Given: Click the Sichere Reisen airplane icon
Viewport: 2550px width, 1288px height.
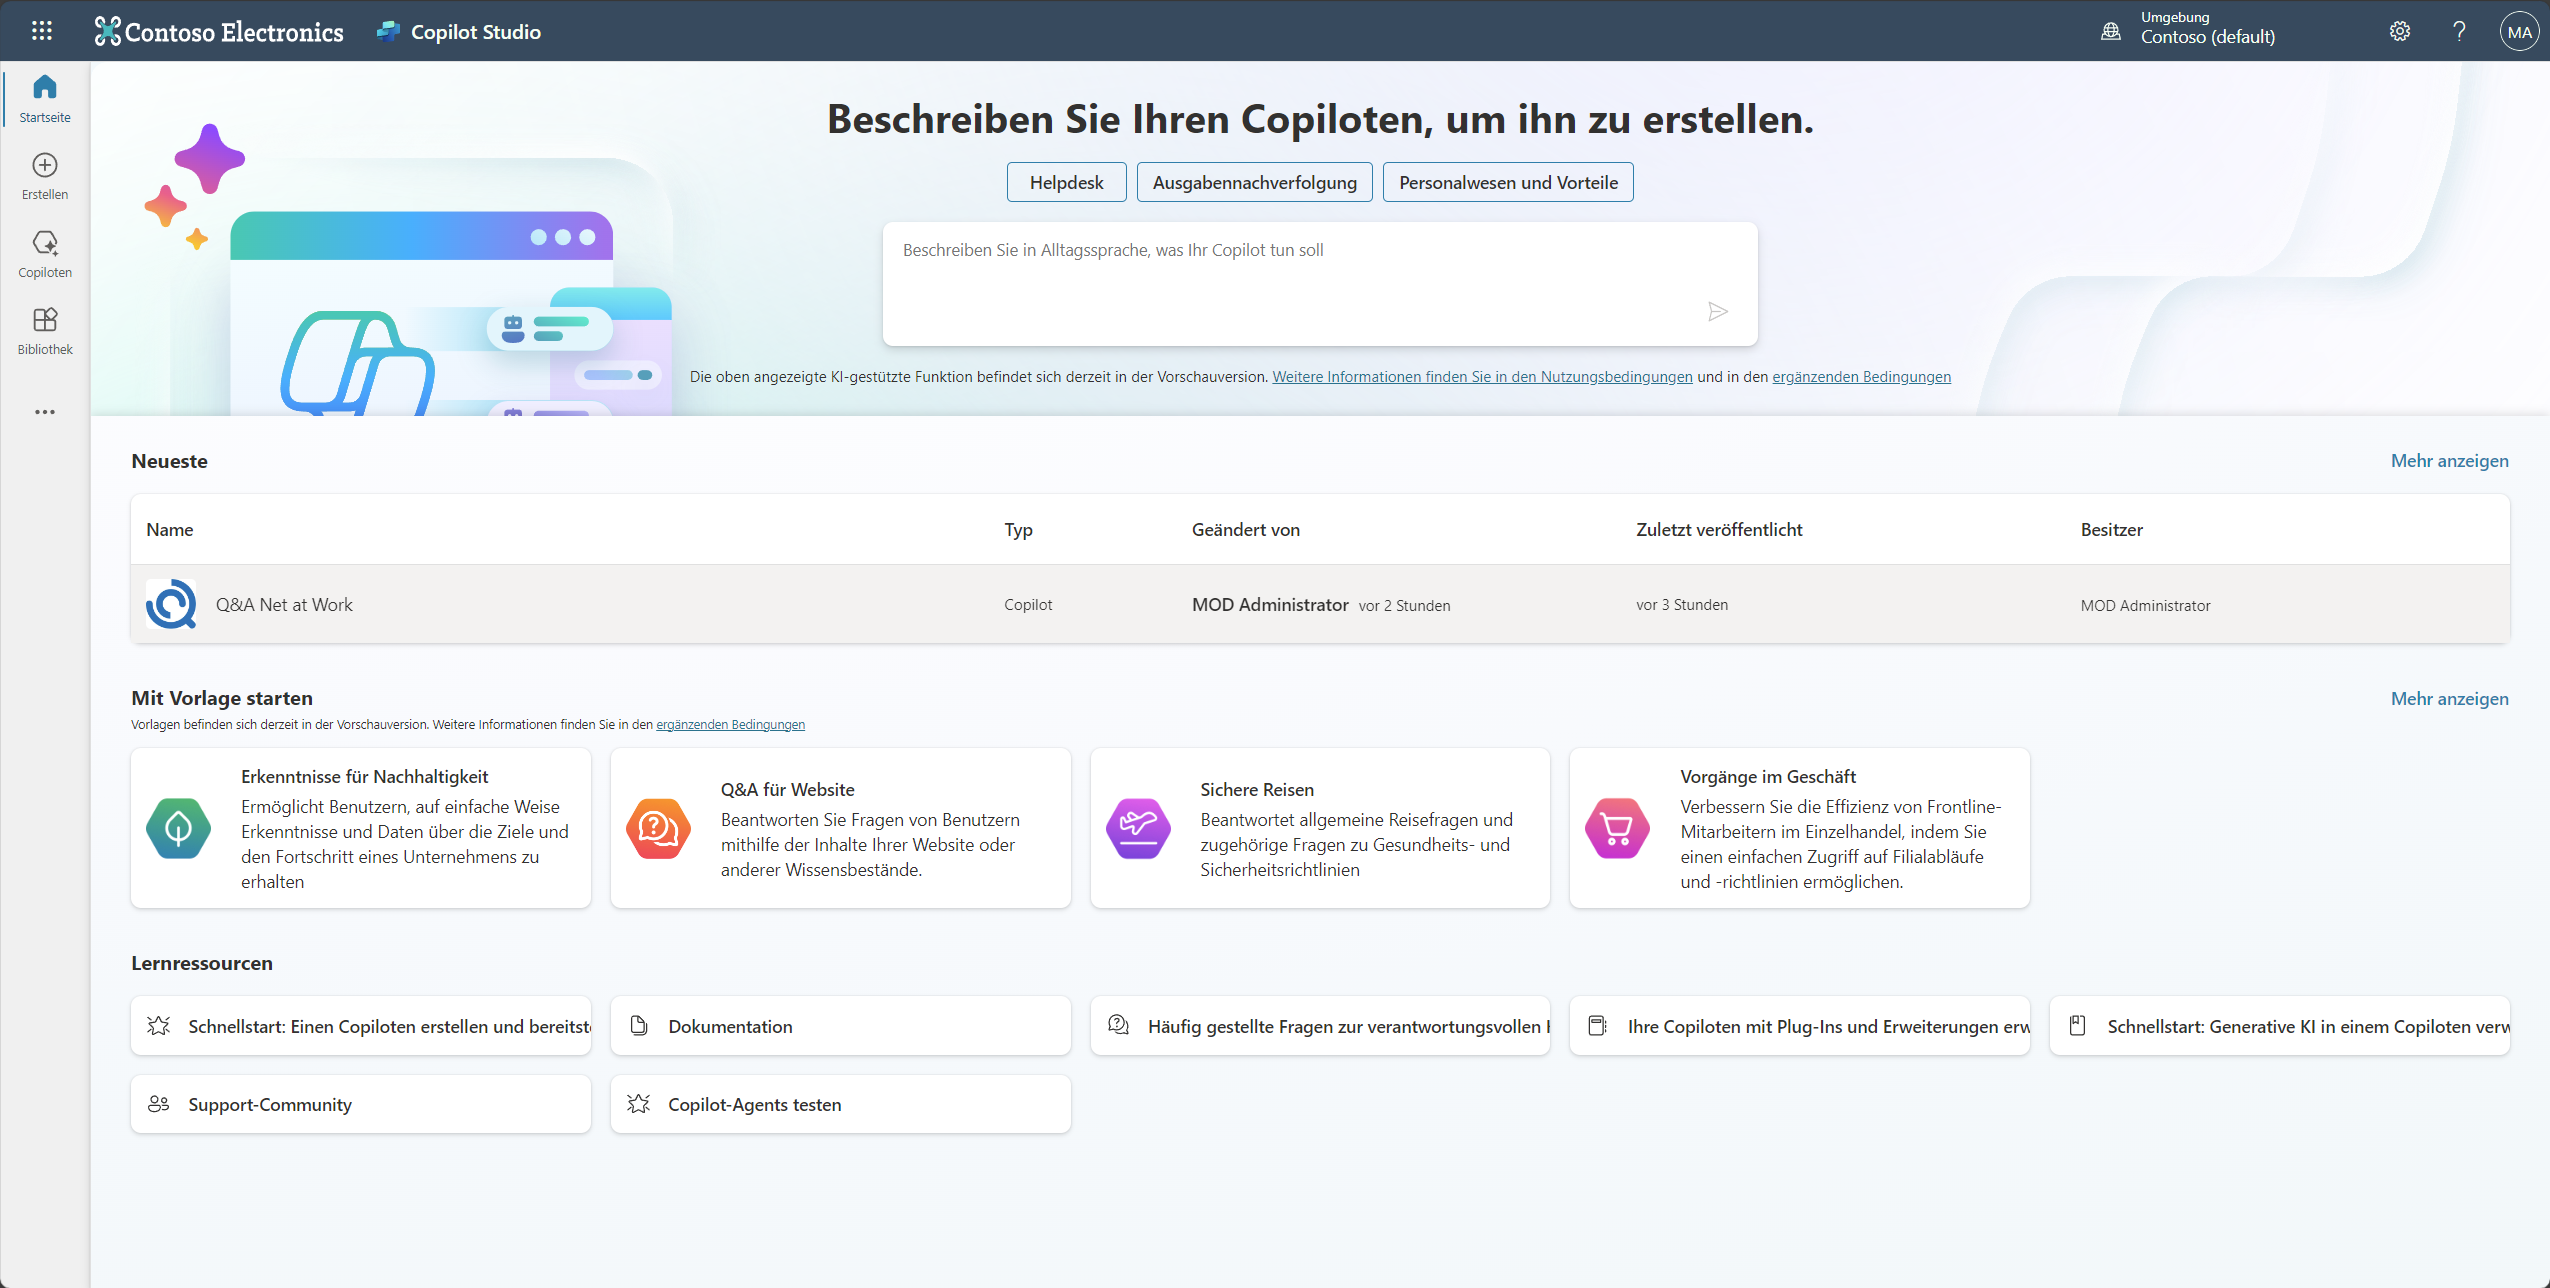Looking at the screenshot, I should (1138, 828).
